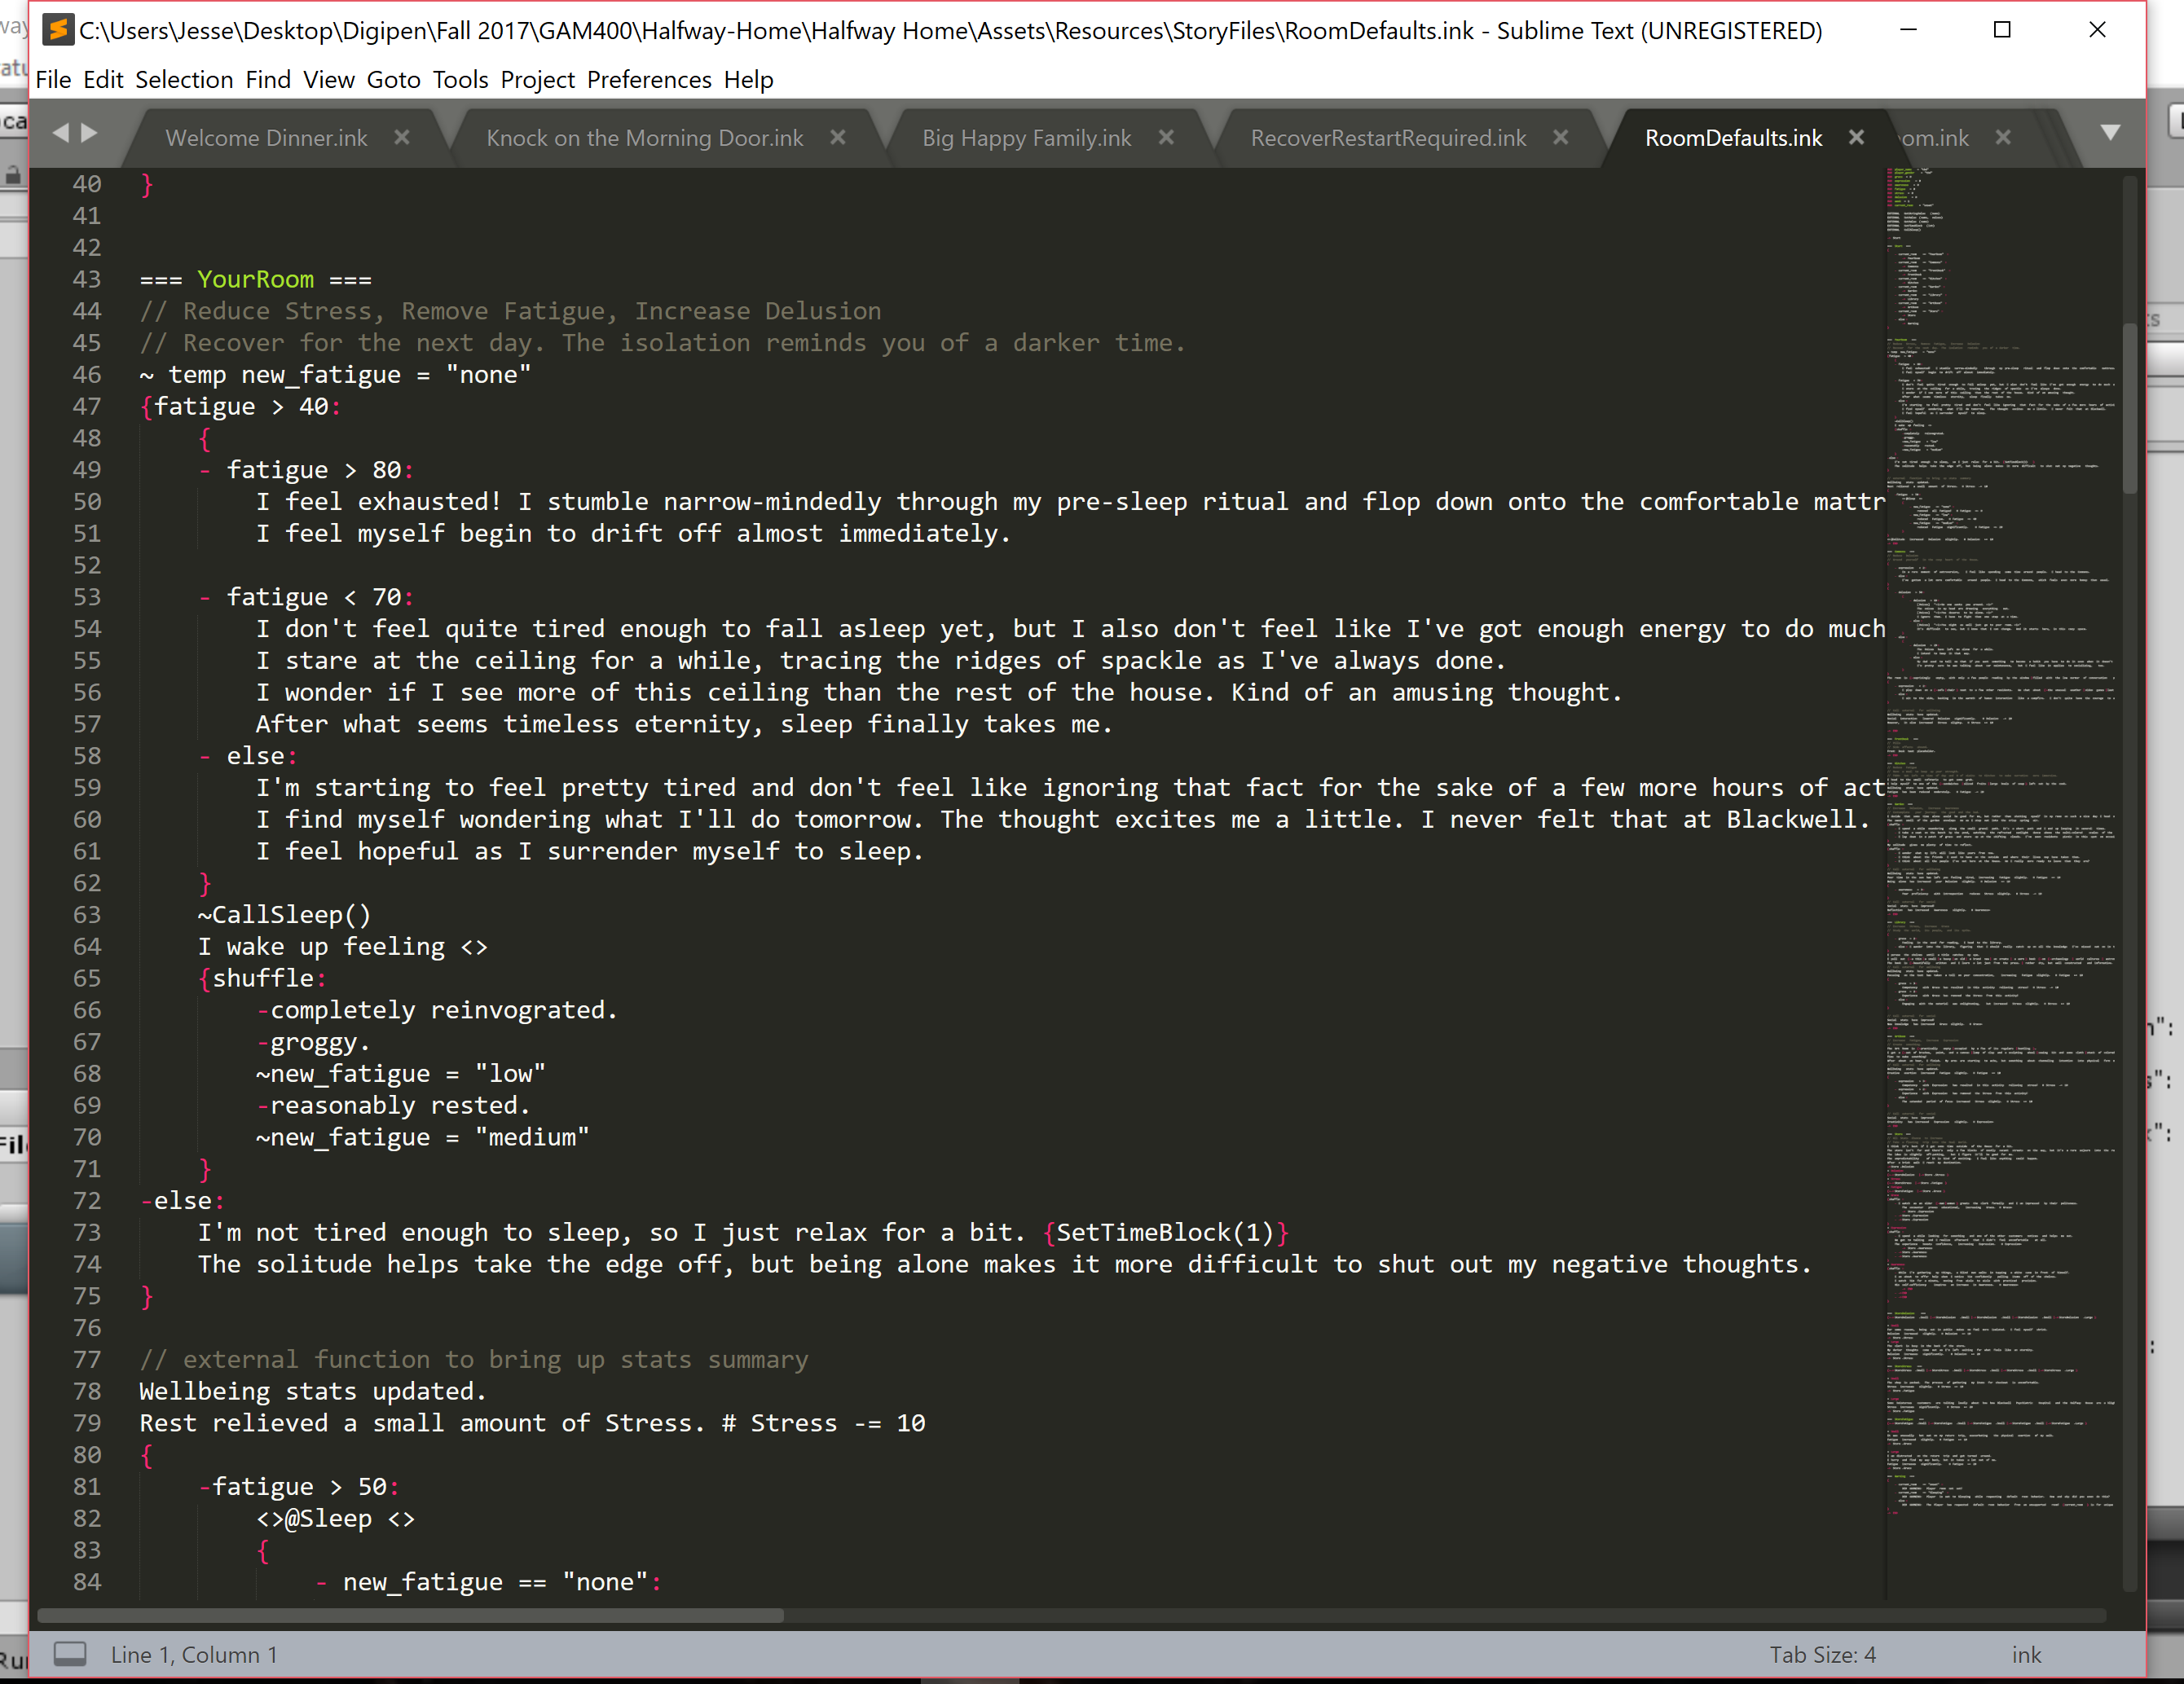Open the Selection menu
This screenshot has height=1684, width=2184.
point(184,79)
